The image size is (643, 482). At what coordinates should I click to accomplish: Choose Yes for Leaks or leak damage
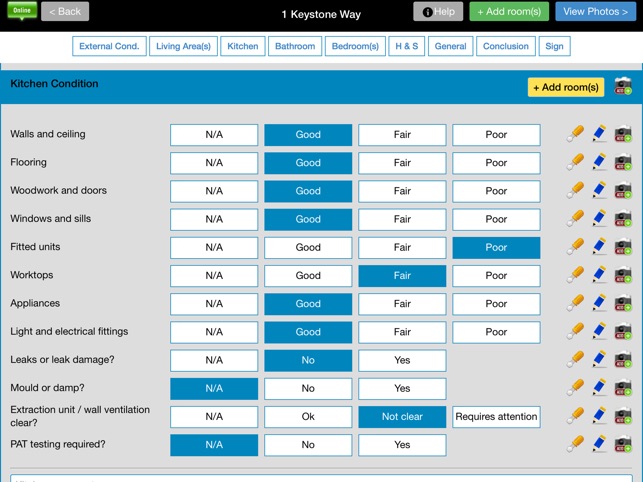point(402,360)
